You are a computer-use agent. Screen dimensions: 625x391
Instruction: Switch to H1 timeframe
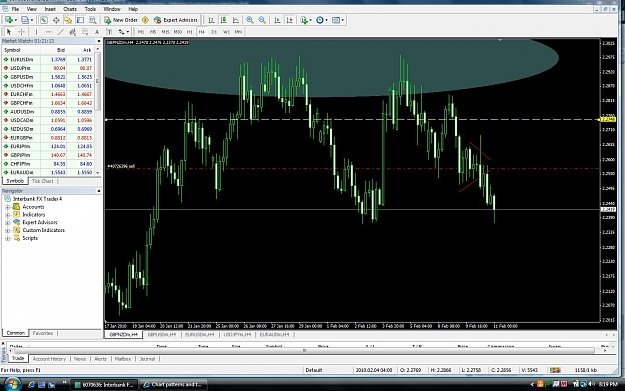pos(190,31)
